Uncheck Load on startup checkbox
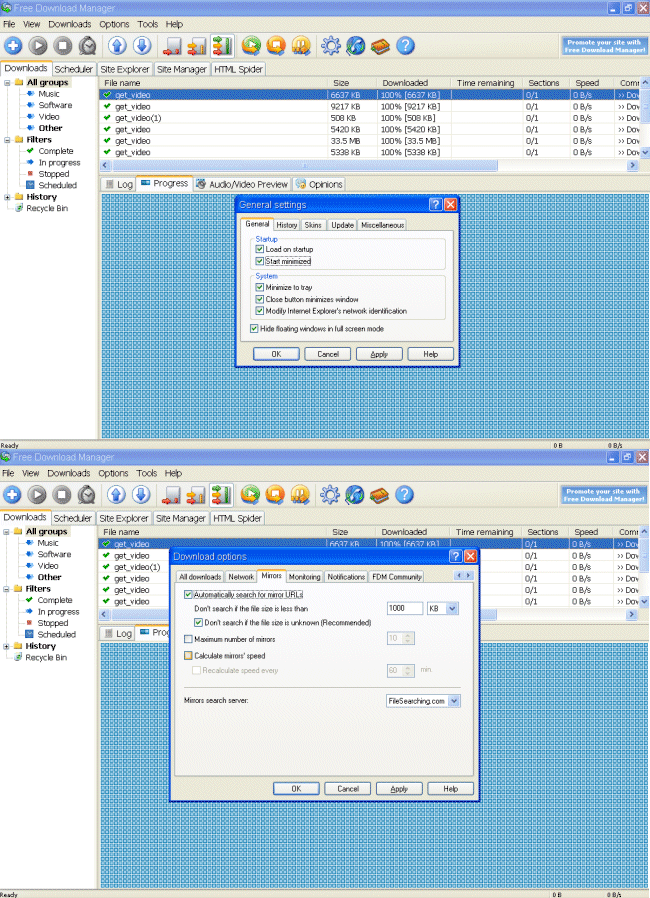 (259, 249)
